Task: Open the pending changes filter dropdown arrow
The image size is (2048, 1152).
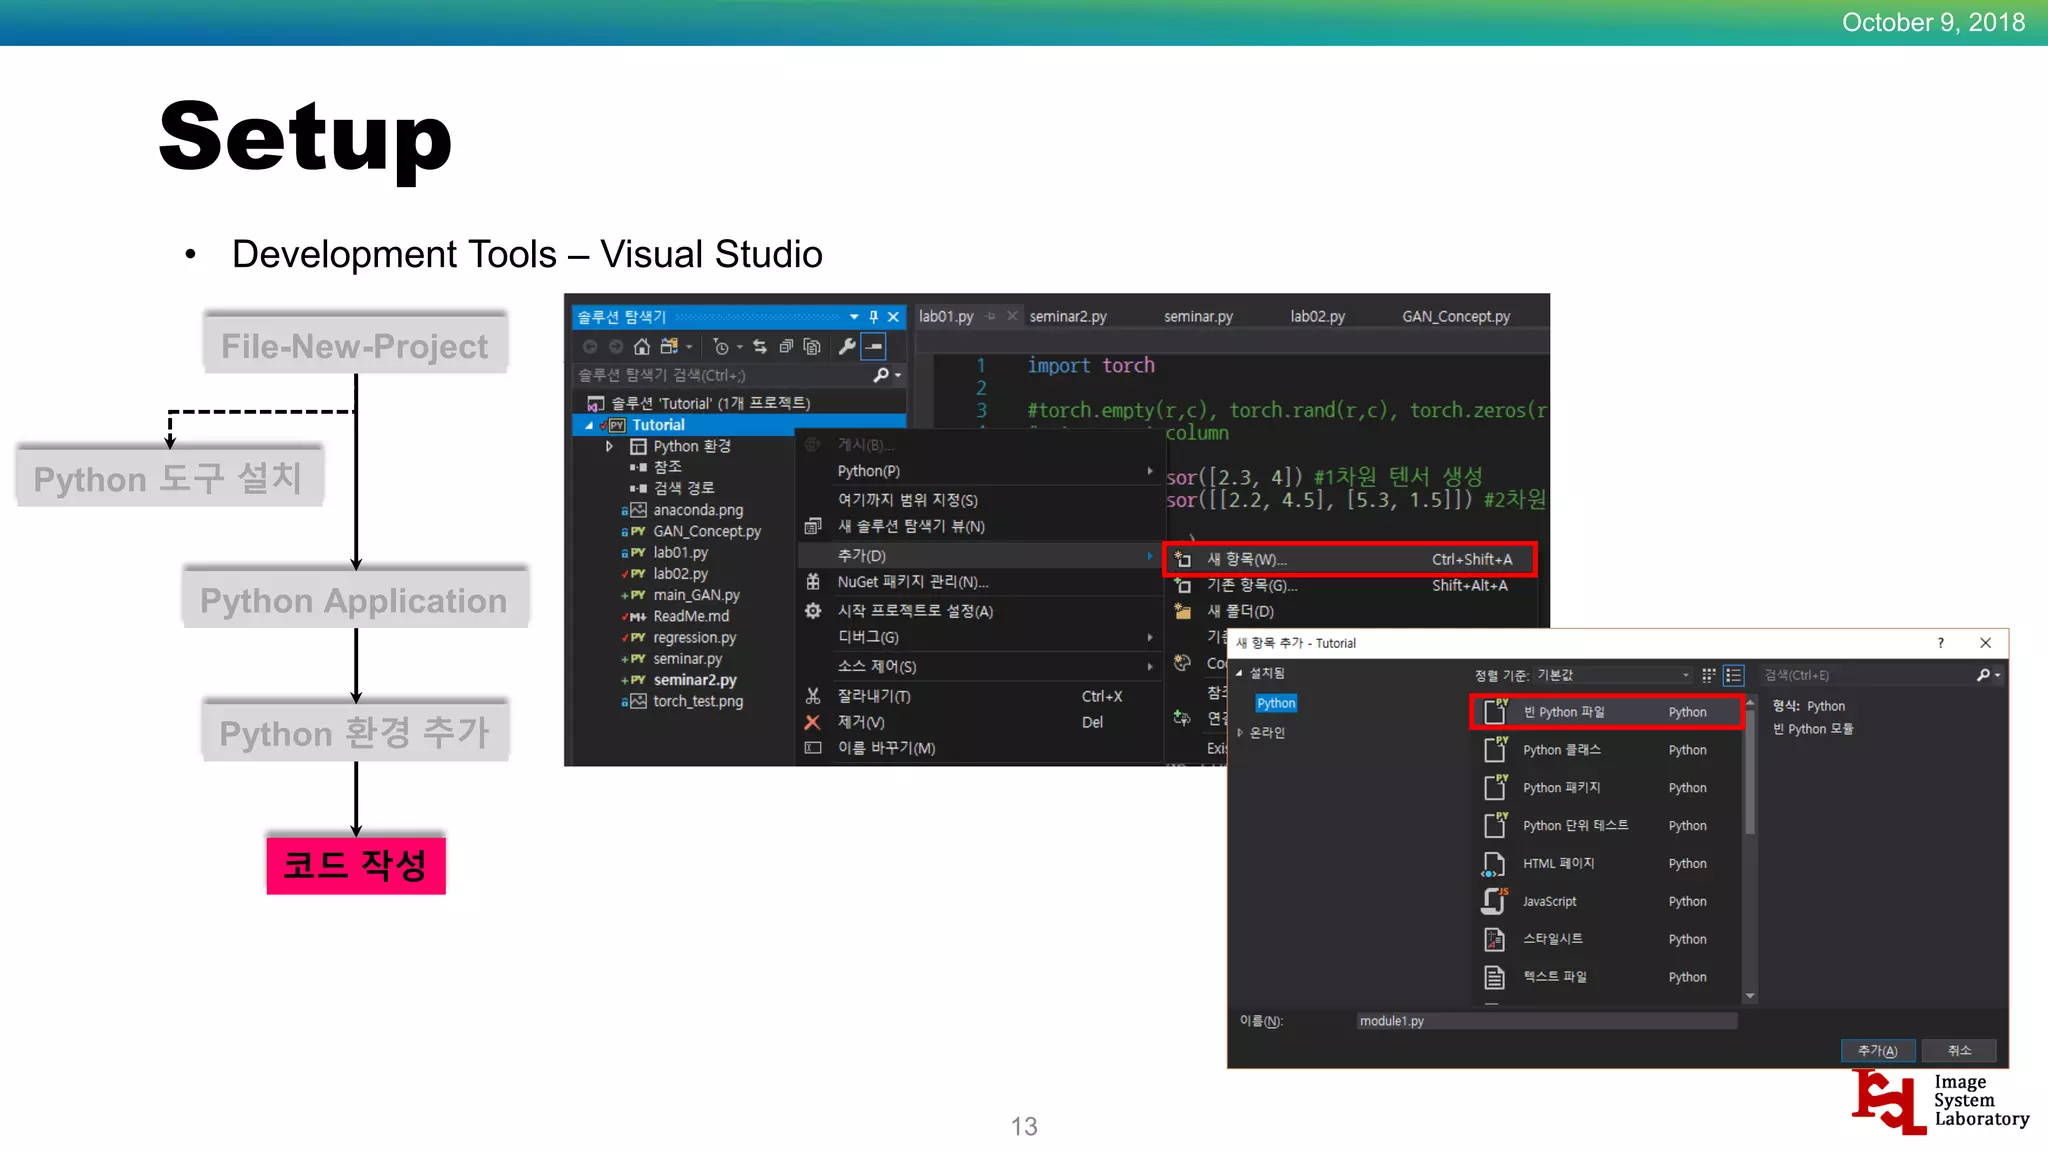Action: click(740, 347)
